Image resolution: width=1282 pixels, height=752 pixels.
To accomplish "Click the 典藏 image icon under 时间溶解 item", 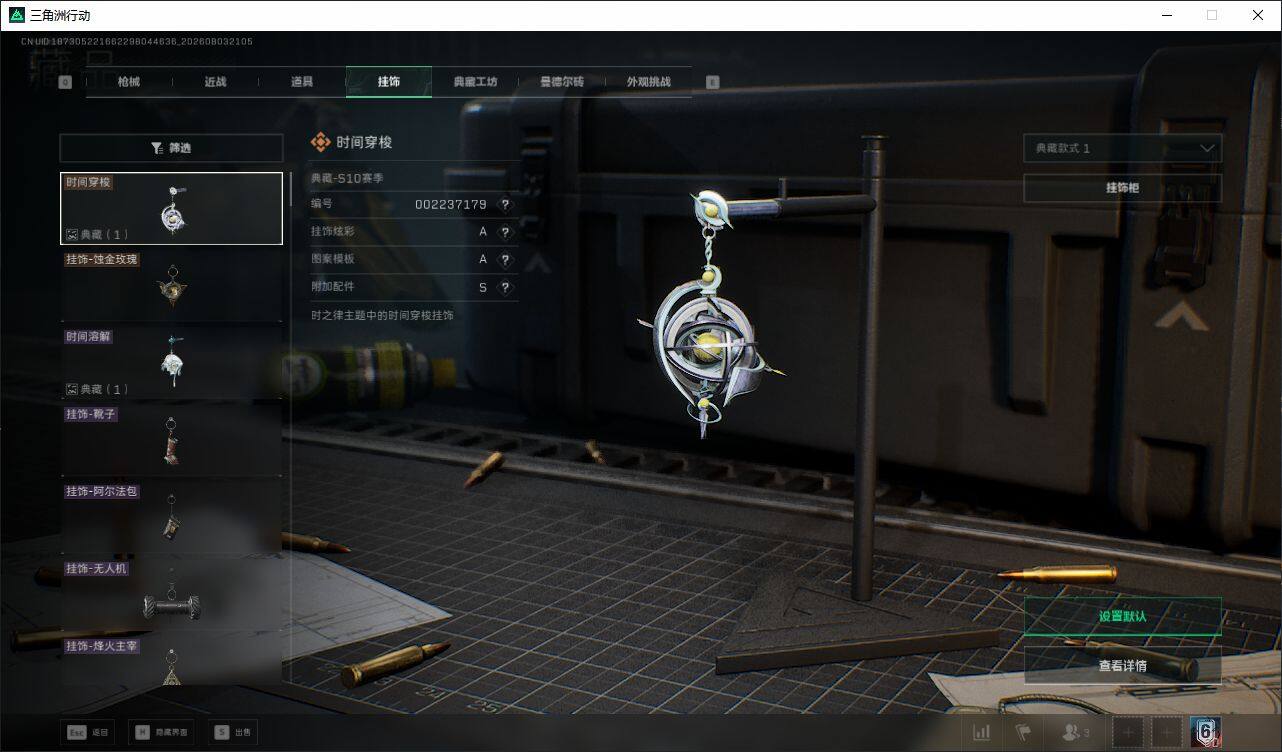I will pos(72,389).
